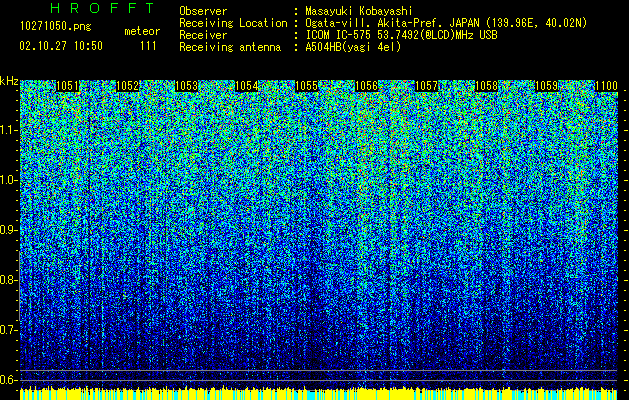Click time marker 1051
Image resolution: width=629 pixels, height=400 pixels.
[67, 86]
